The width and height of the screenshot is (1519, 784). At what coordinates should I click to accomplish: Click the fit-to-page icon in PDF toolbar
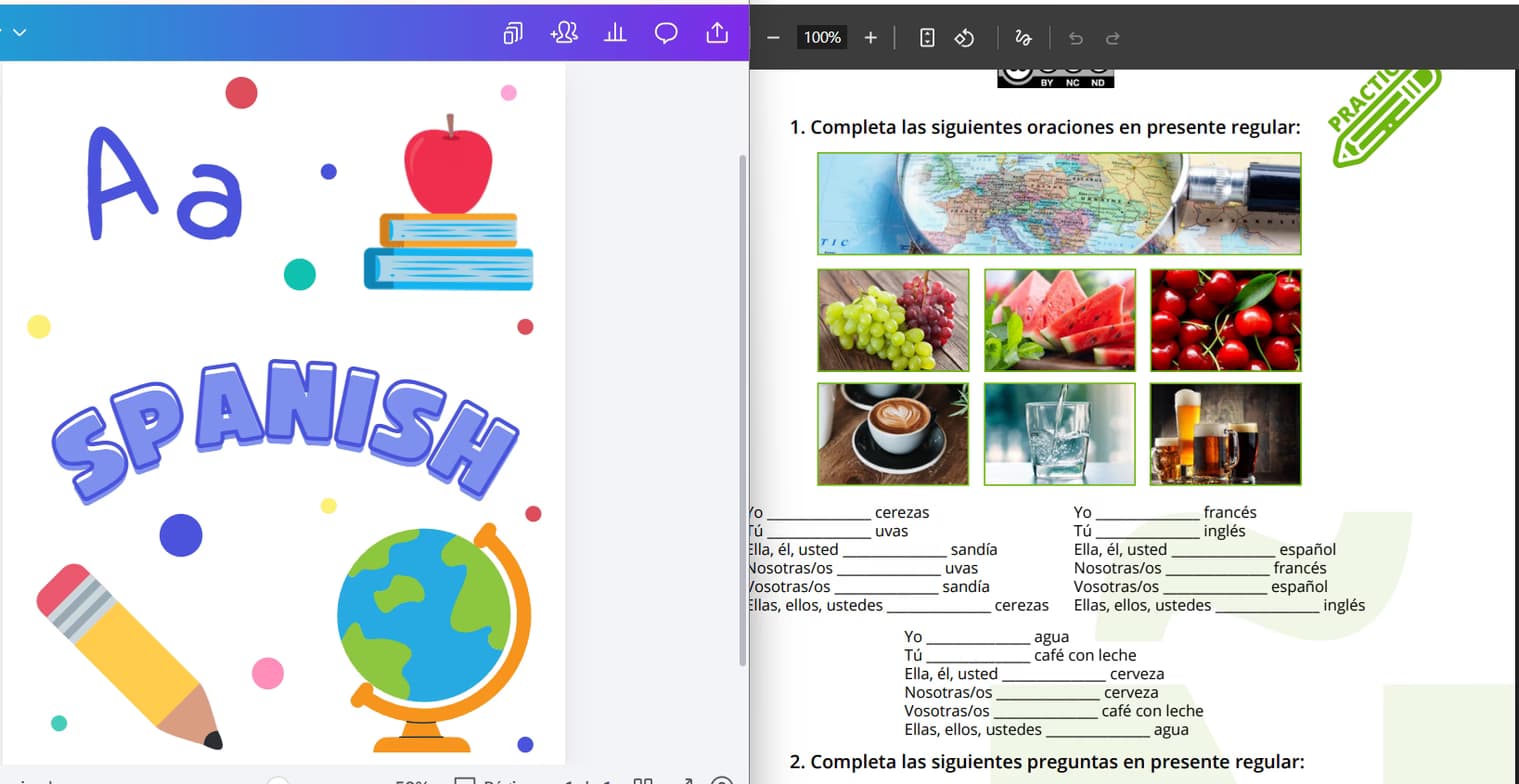[x=926, y=37]
